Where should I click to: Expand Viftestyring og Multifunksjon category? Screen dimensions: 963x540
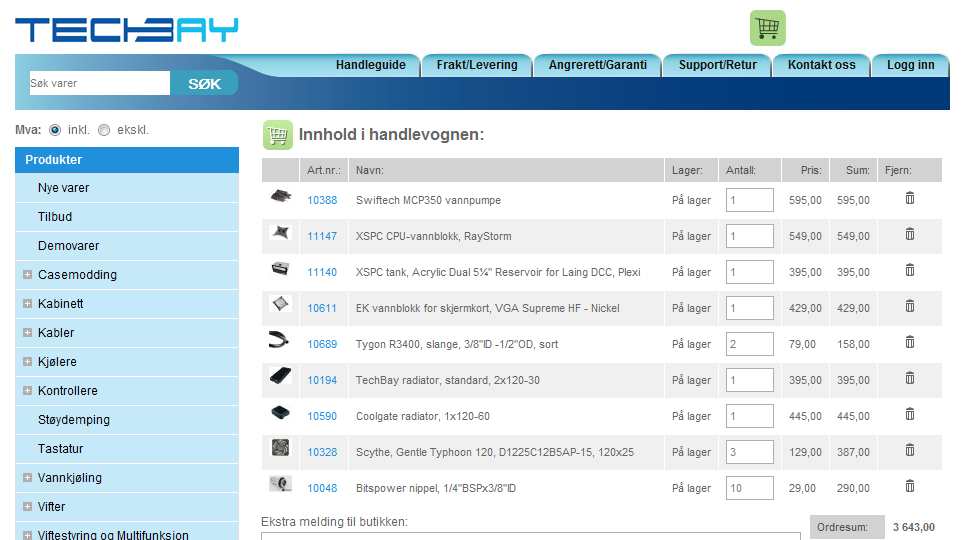[27, 535]
